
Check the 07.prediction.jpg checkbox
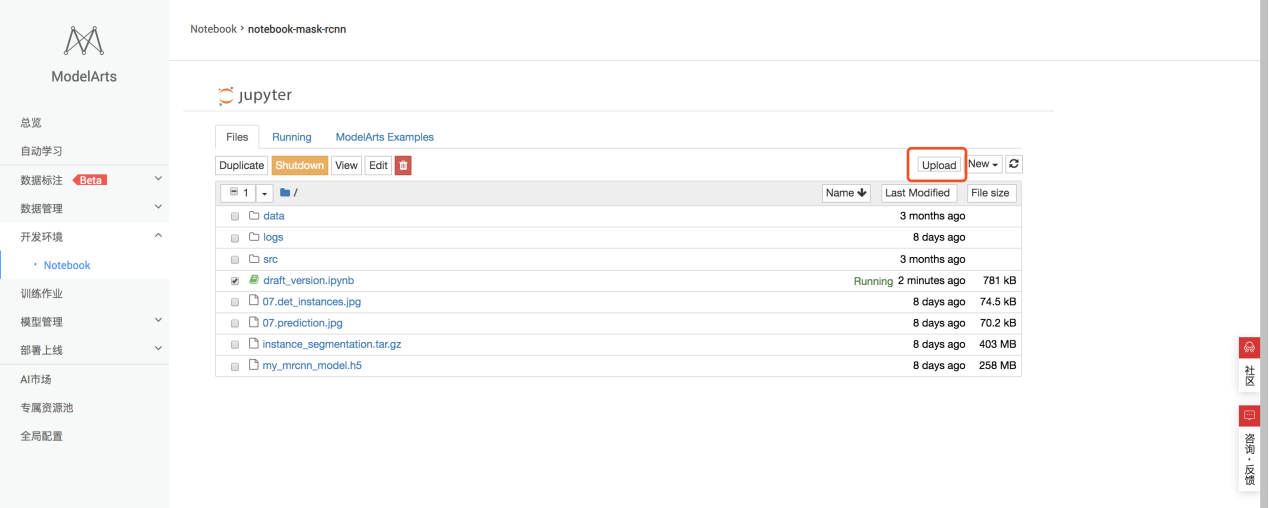tap(235, 324)
